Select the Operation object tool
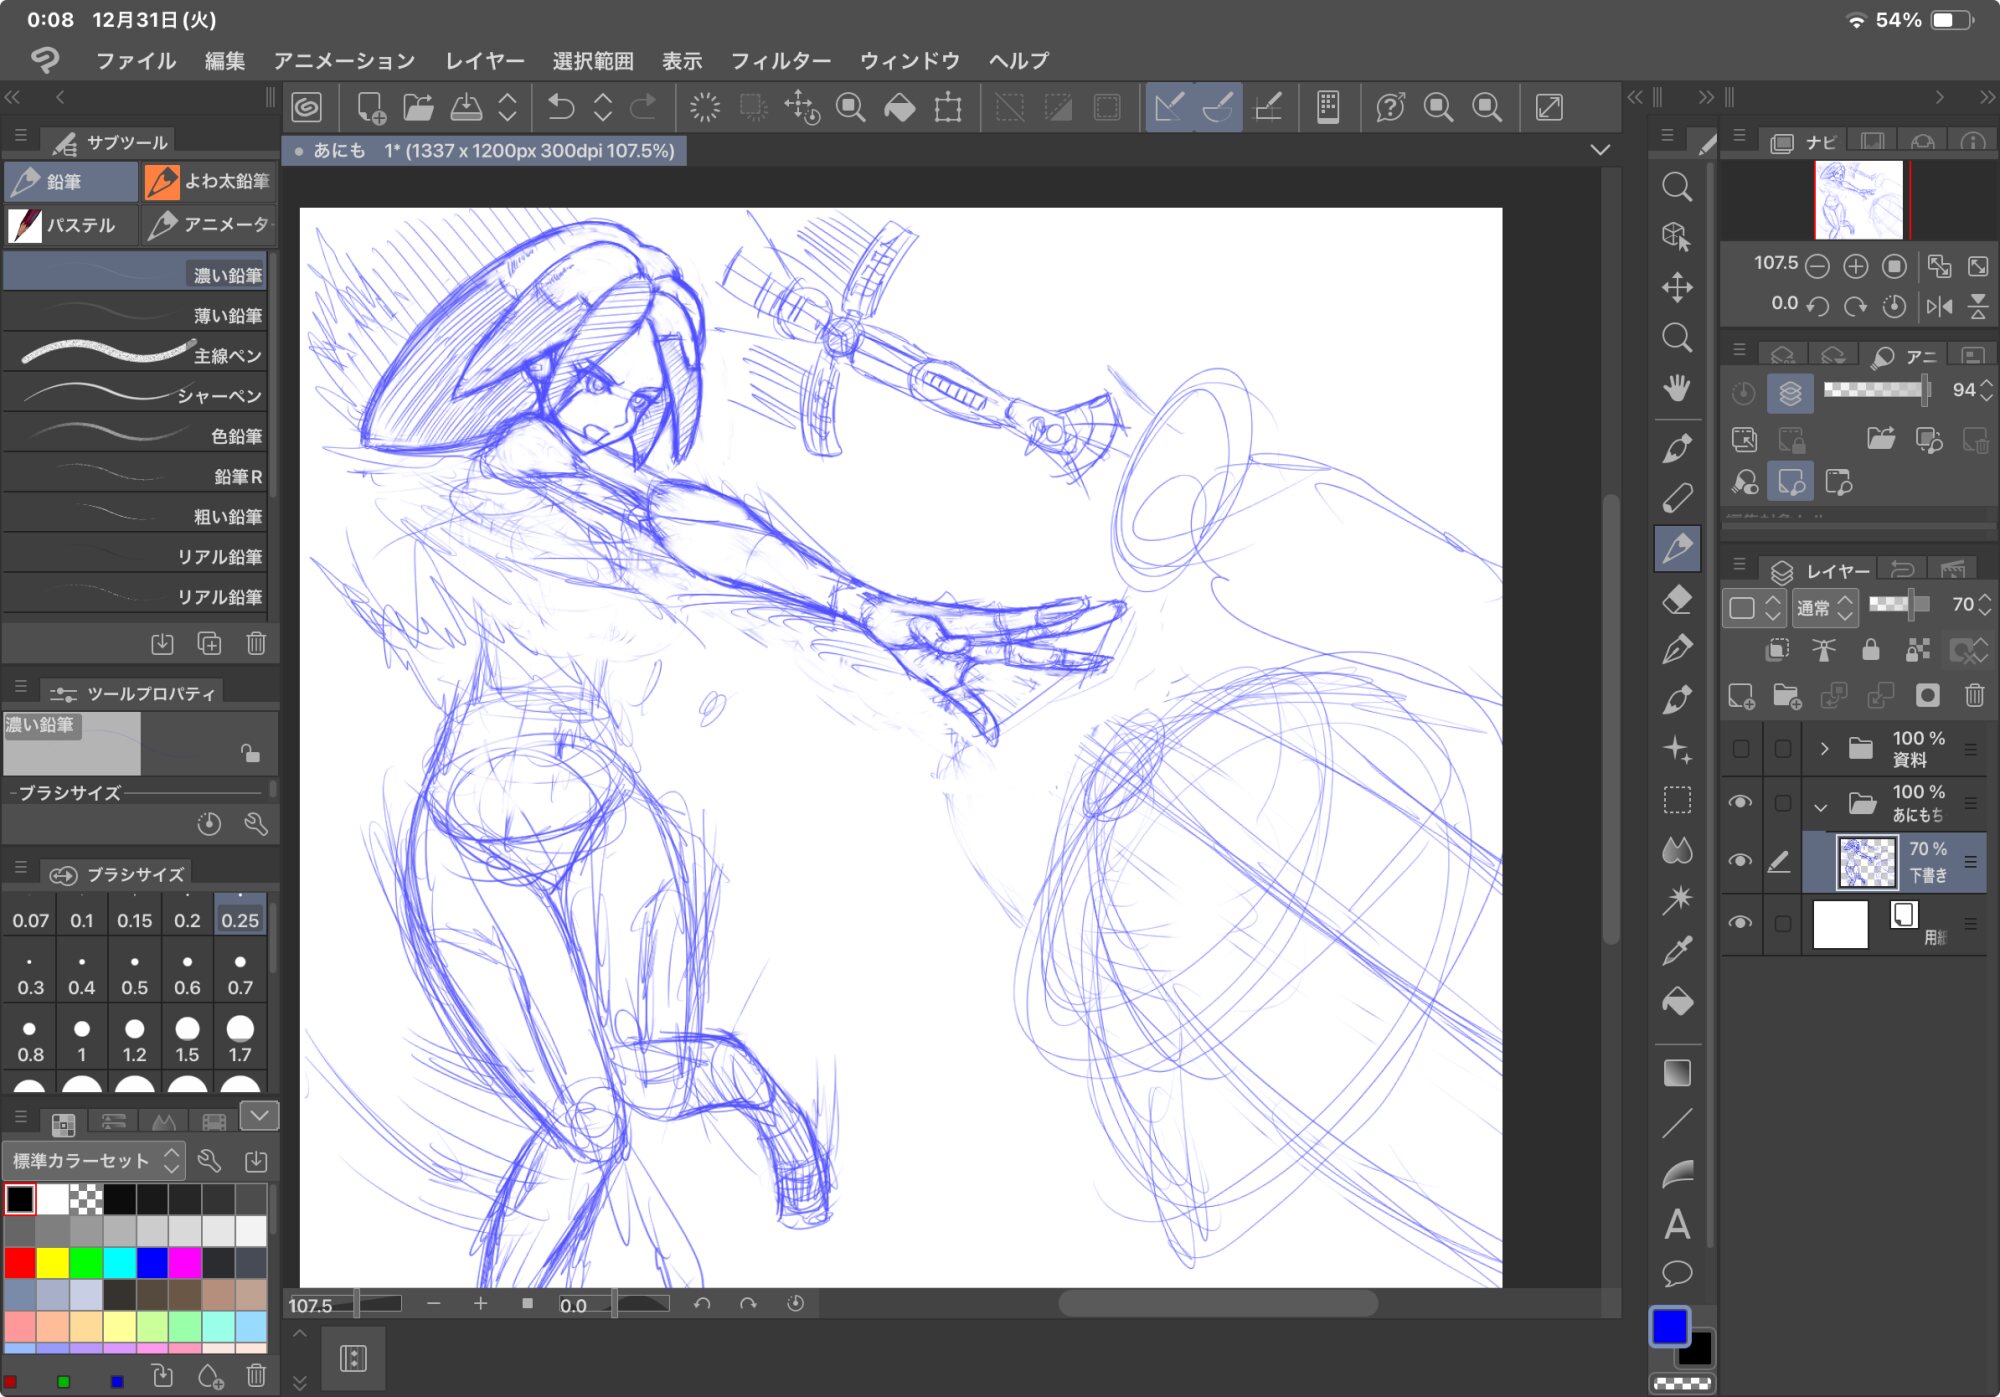 point(1677,236)
